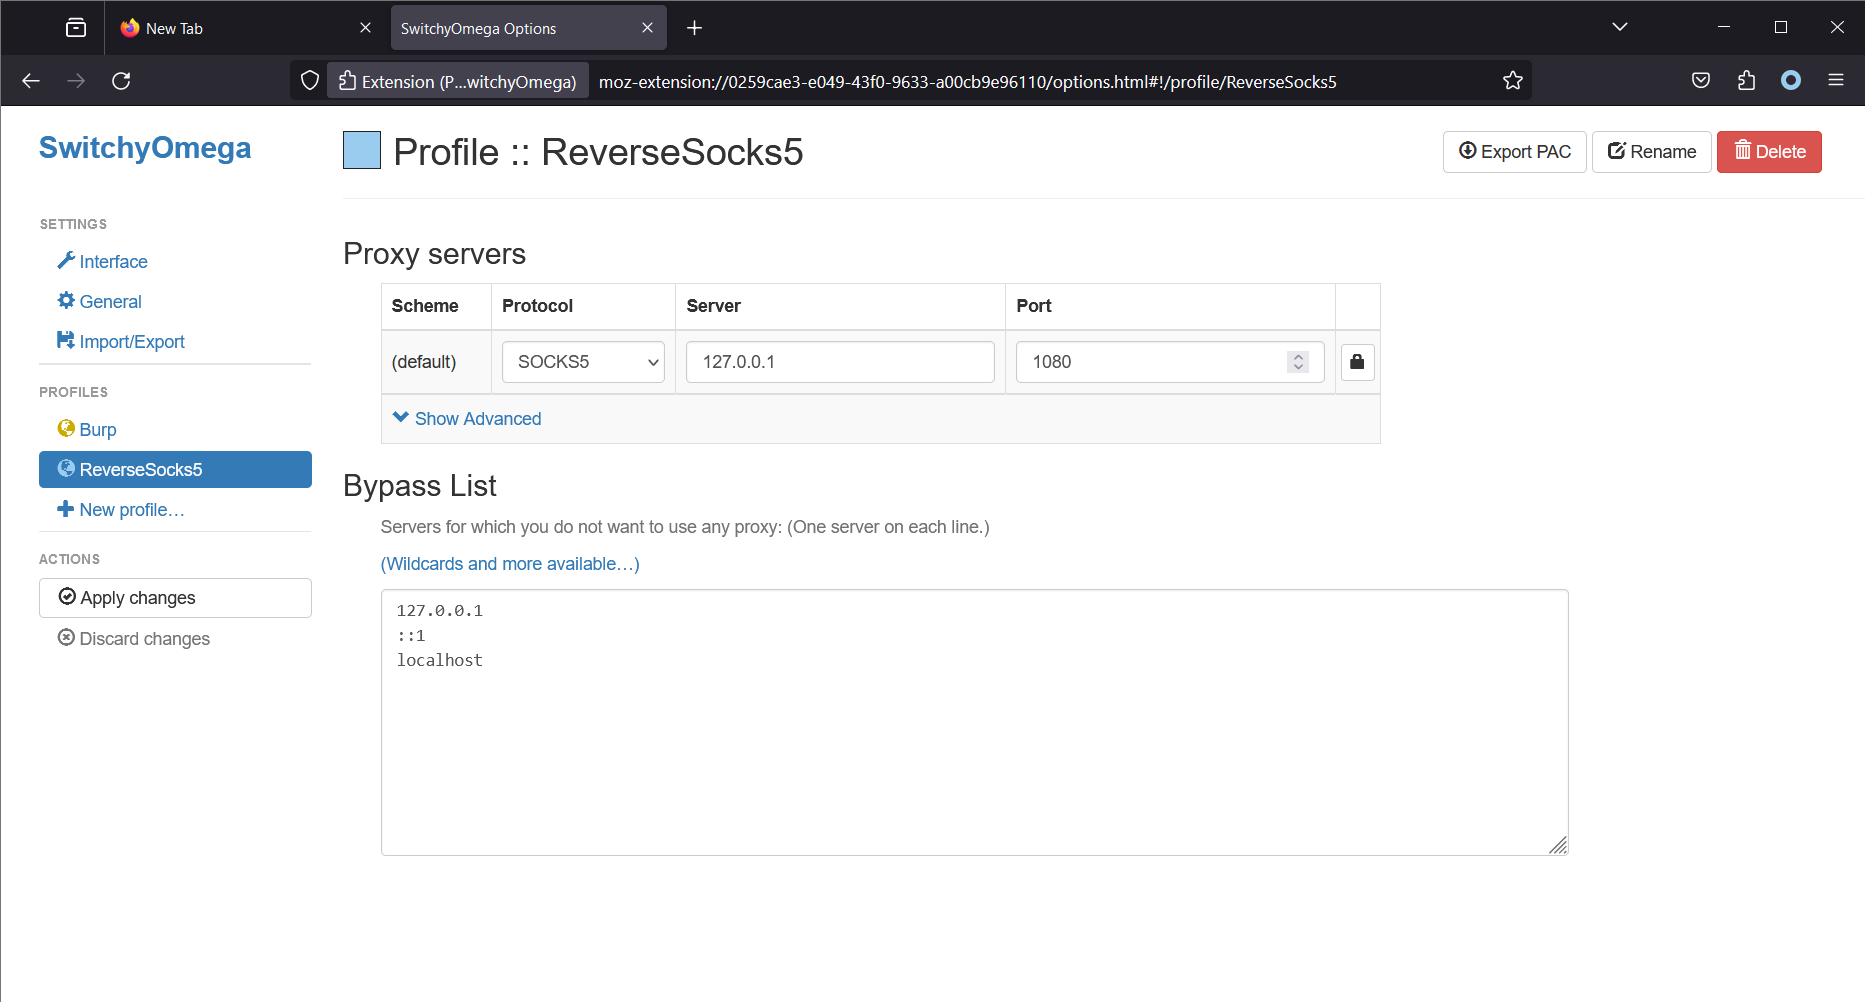1865x1002 pixels.
Task: Select the SwitchyOmega Options tab
Action: 529,28
